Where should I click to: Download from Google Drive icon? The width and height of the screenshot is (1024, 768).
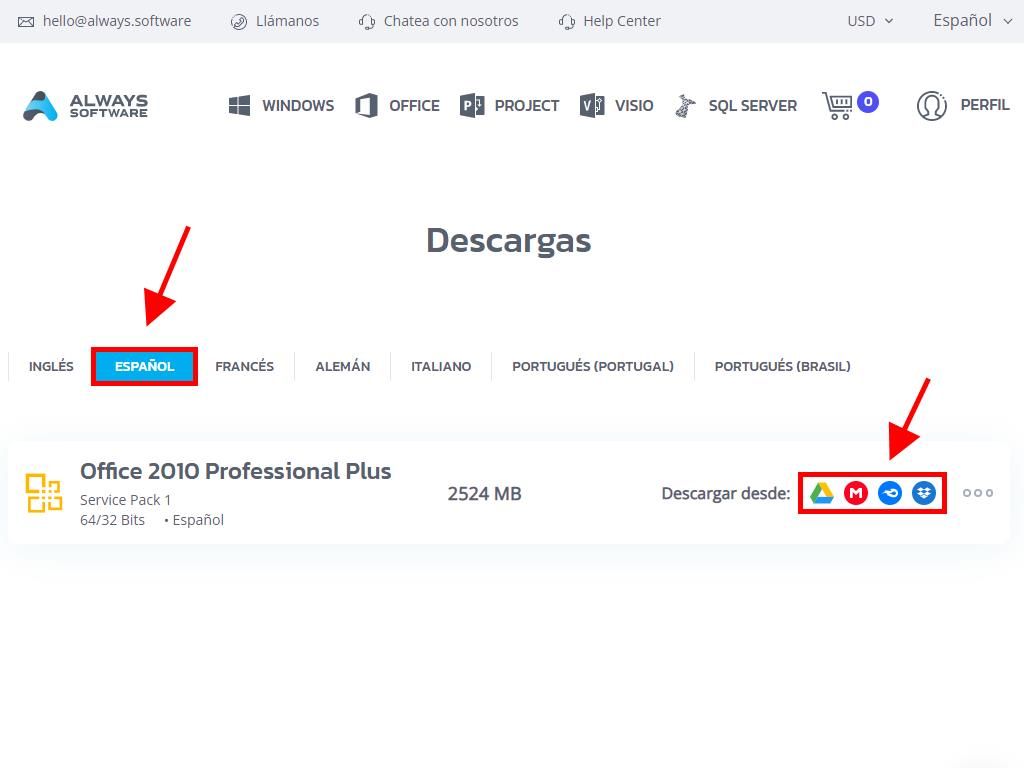point(822,493)
